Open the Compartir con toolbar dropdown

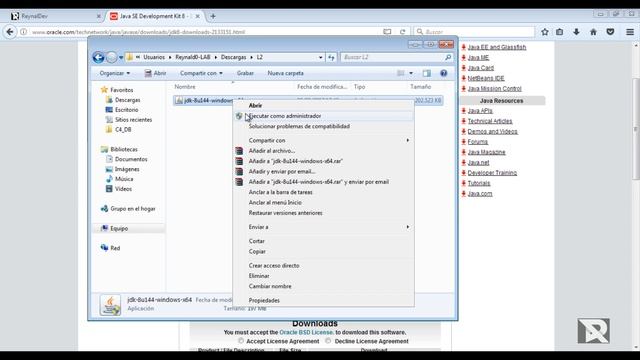pos(201,73)
